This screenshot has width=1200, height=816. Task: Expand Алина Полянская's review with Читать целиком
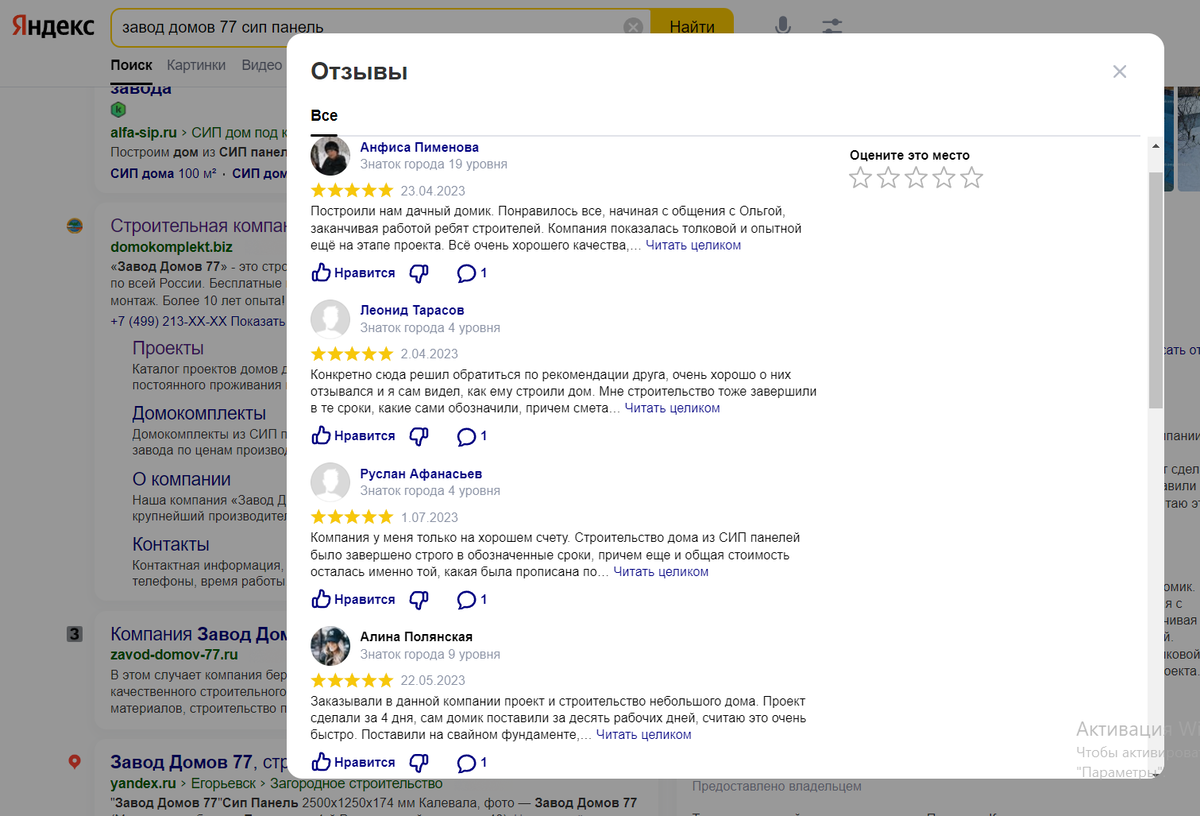click(644, 735)
